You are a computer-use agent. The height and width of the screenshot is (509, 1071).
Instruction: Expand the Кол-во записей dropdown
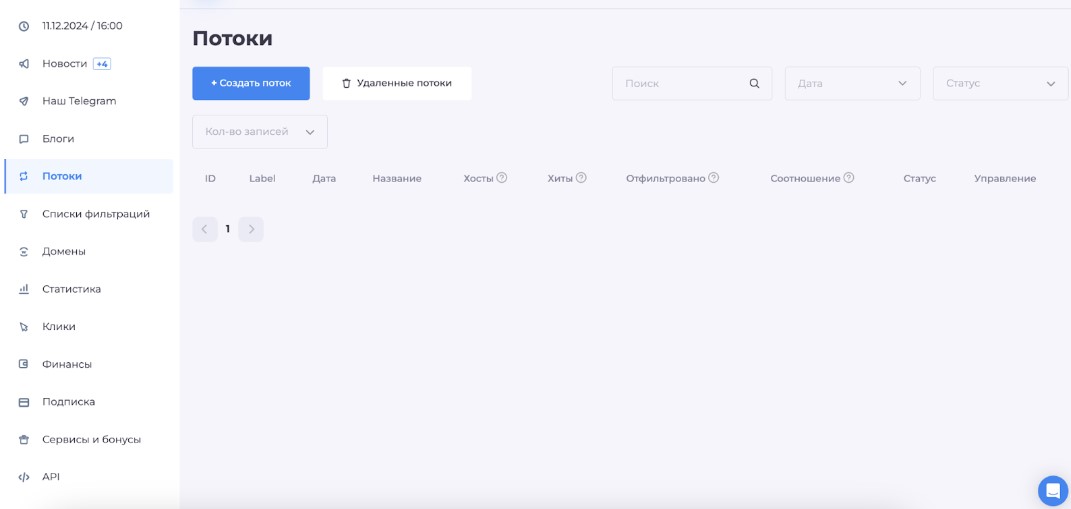click(260, 132)
